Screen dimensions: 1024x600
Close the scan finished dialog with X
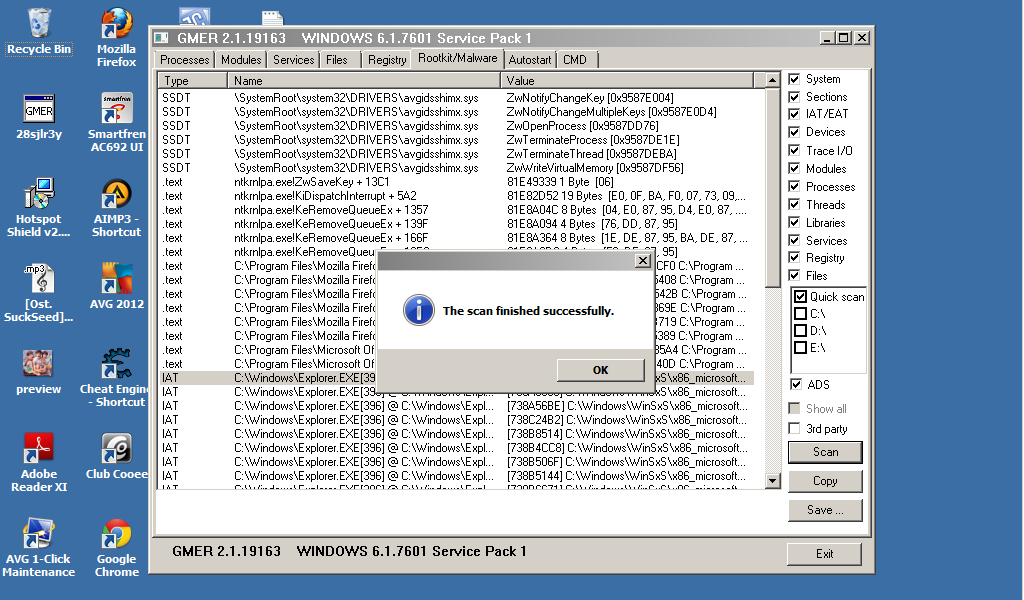[643, 261]
